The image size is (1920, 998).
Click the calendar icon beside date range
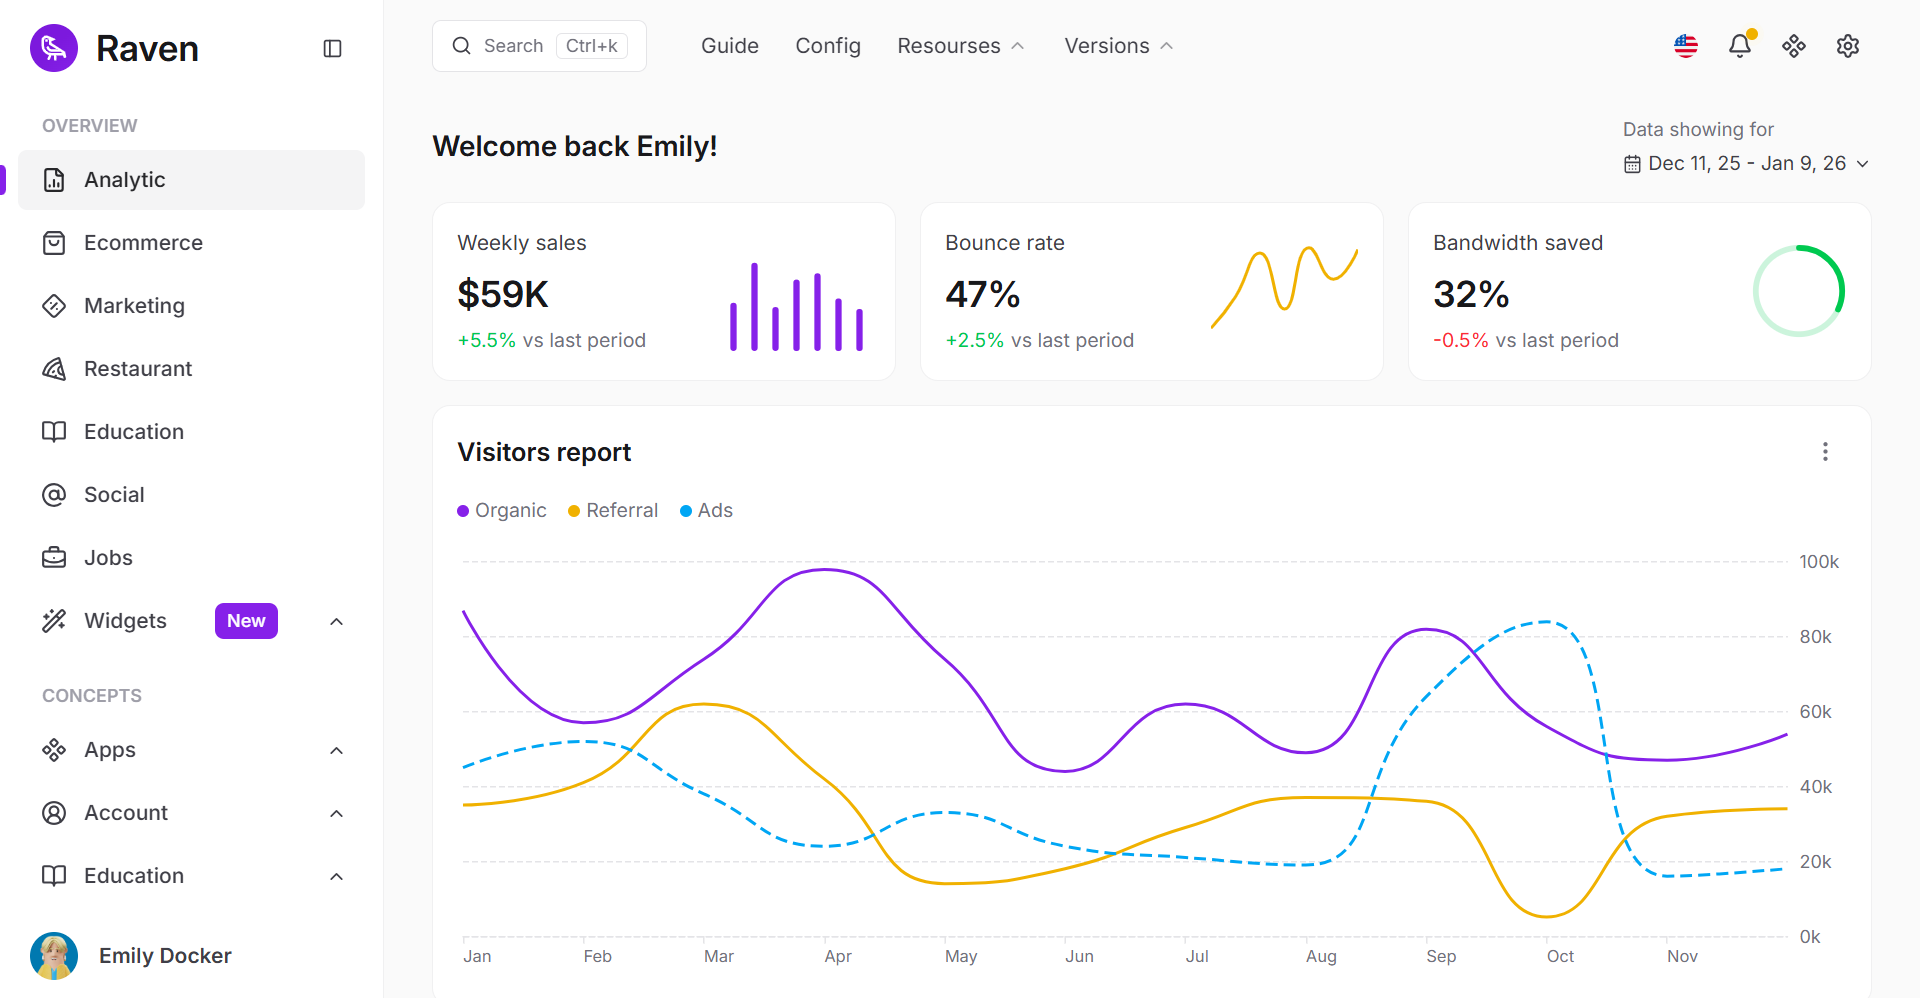[x=1632, y=164]
